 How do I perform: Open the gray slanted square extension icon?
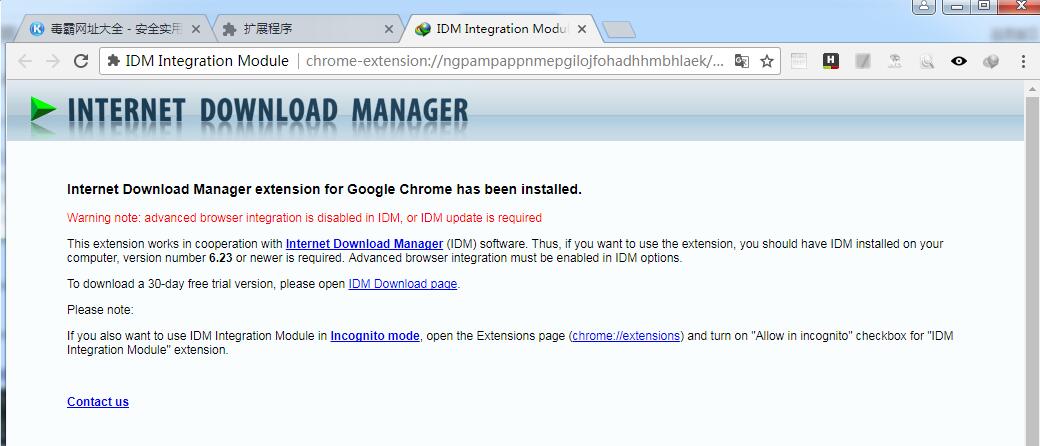[863, 62]
